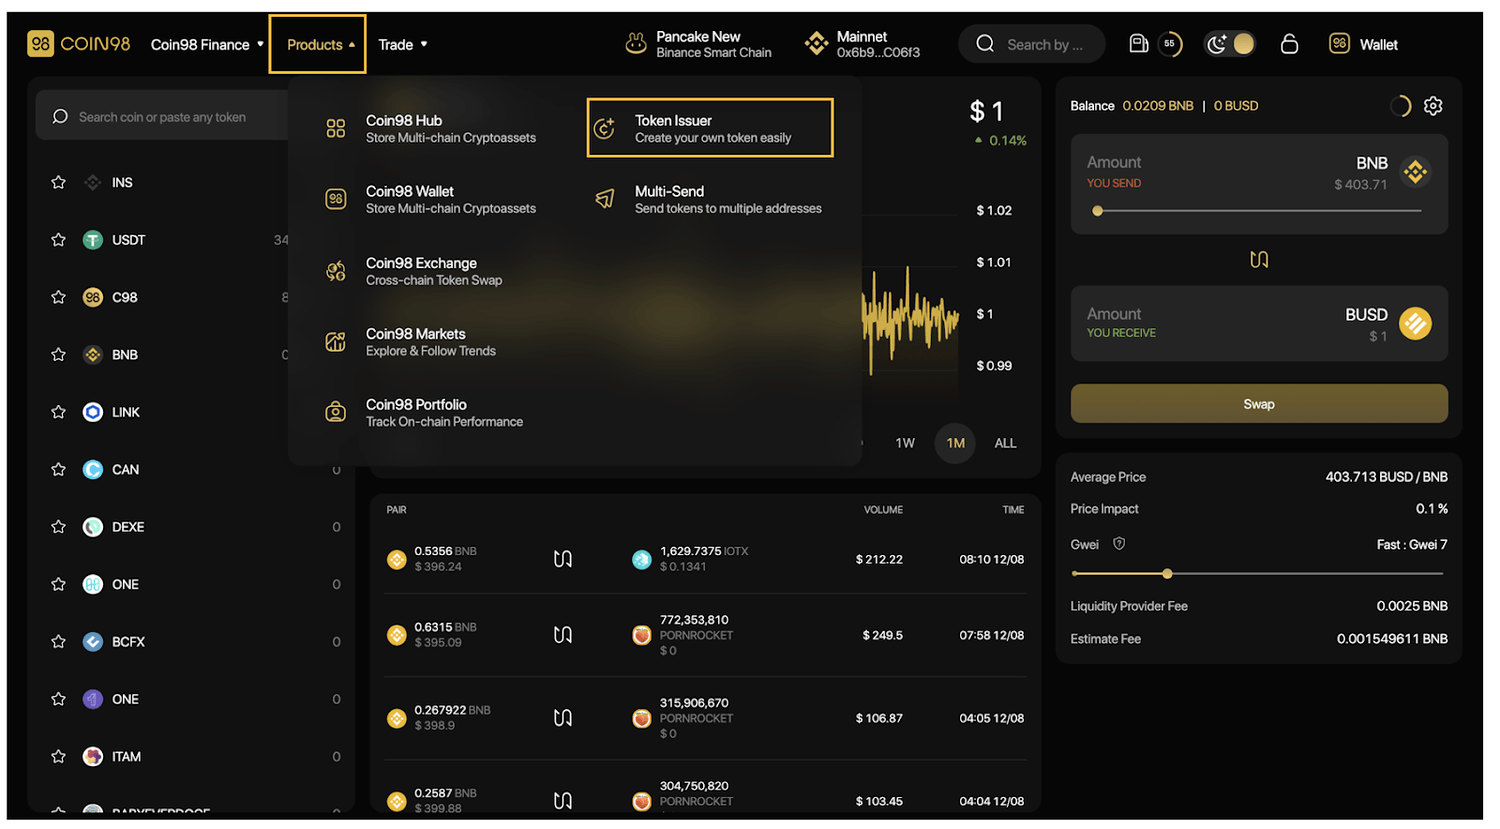Click the gas value 55 badge
1500x829 pixels.
coord(1169,44)
